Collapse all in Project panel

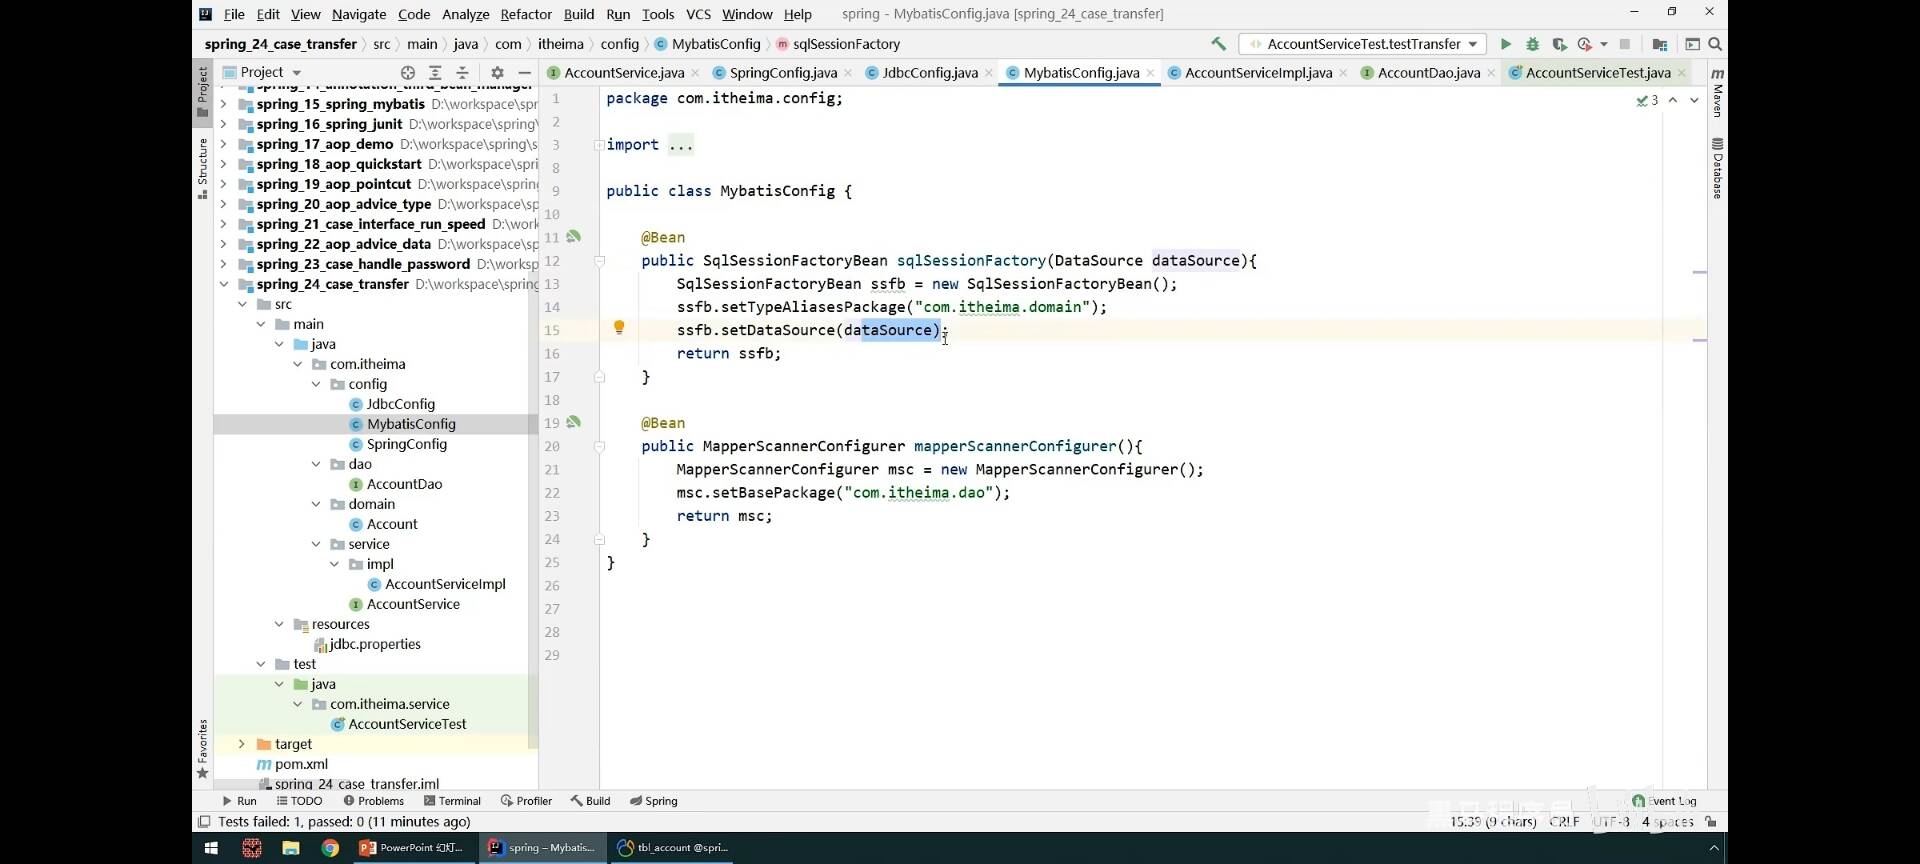tap(462, 72)
